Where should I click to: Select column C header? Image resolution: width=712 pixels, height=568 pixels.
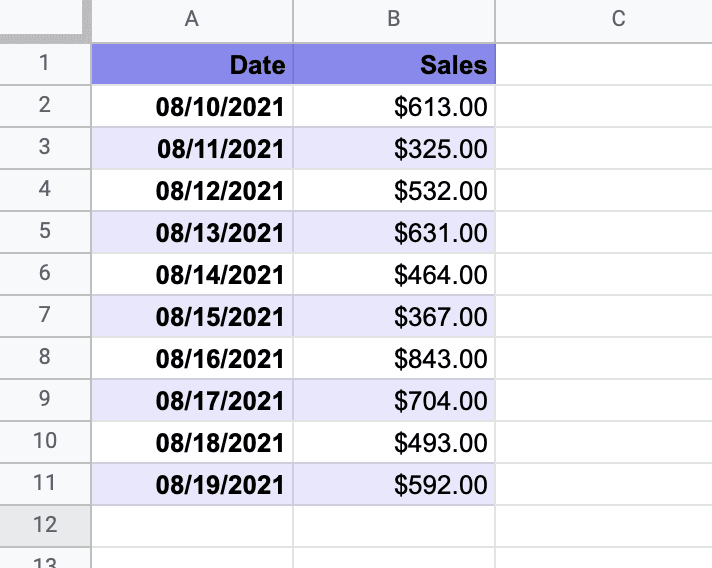(x=604, y=21)
